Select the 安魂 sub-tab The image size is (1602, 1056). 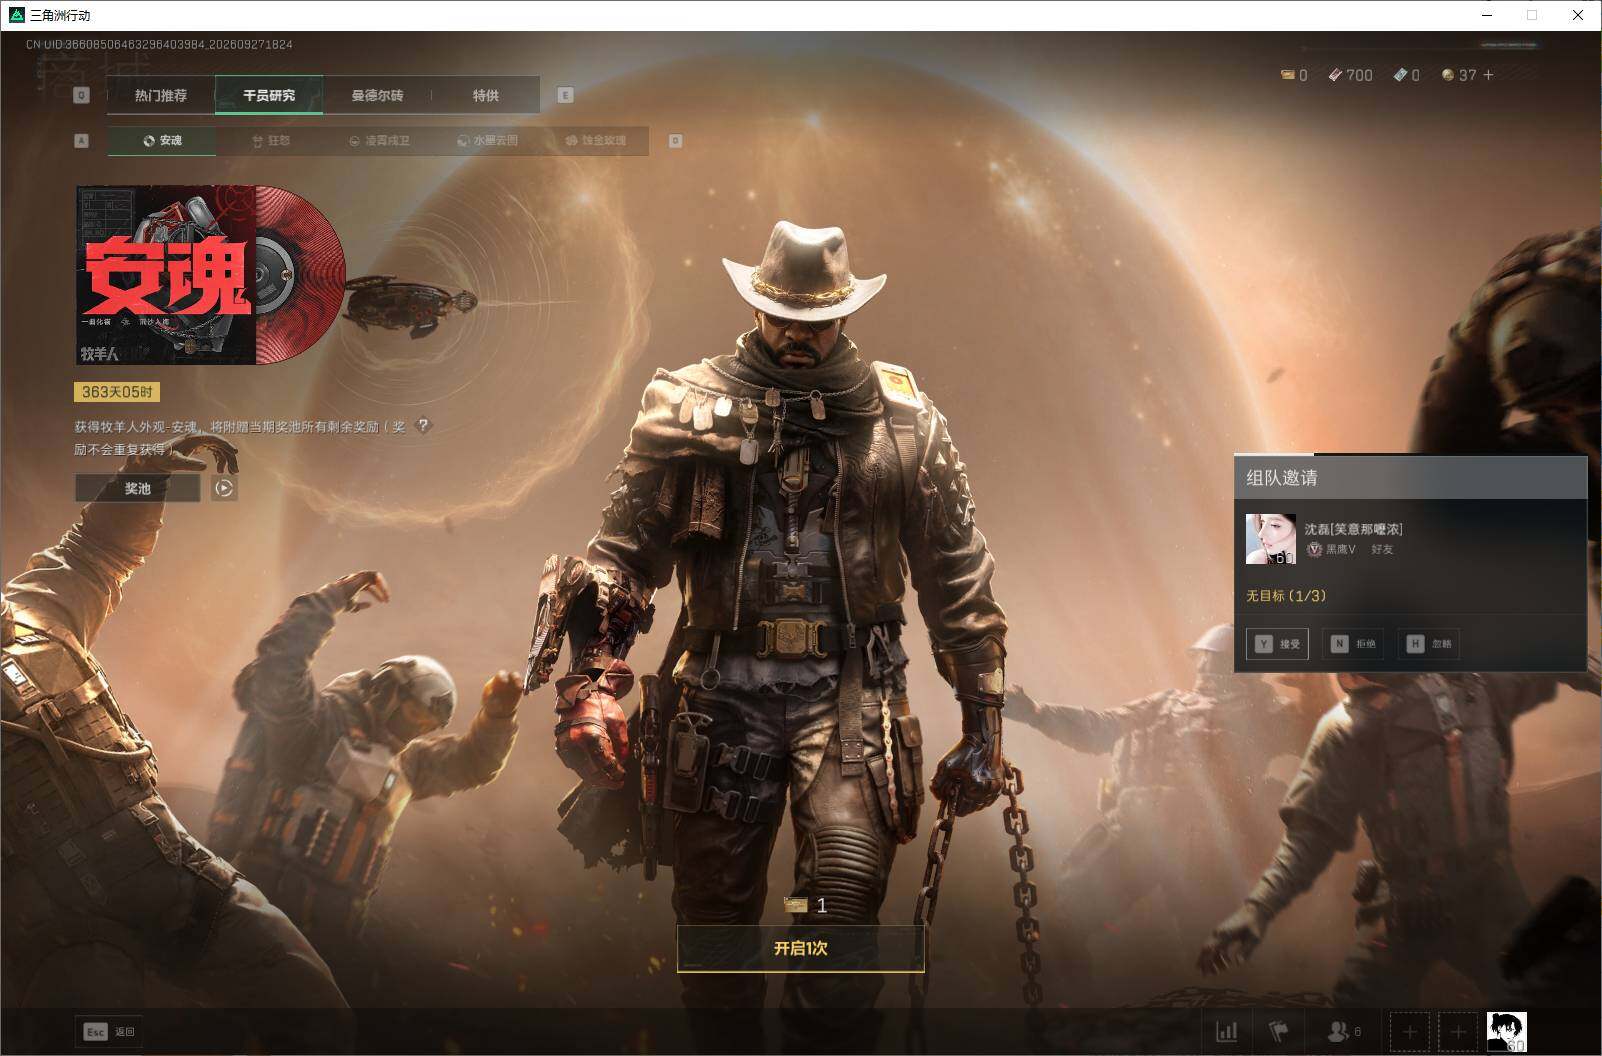click(162, 141)
